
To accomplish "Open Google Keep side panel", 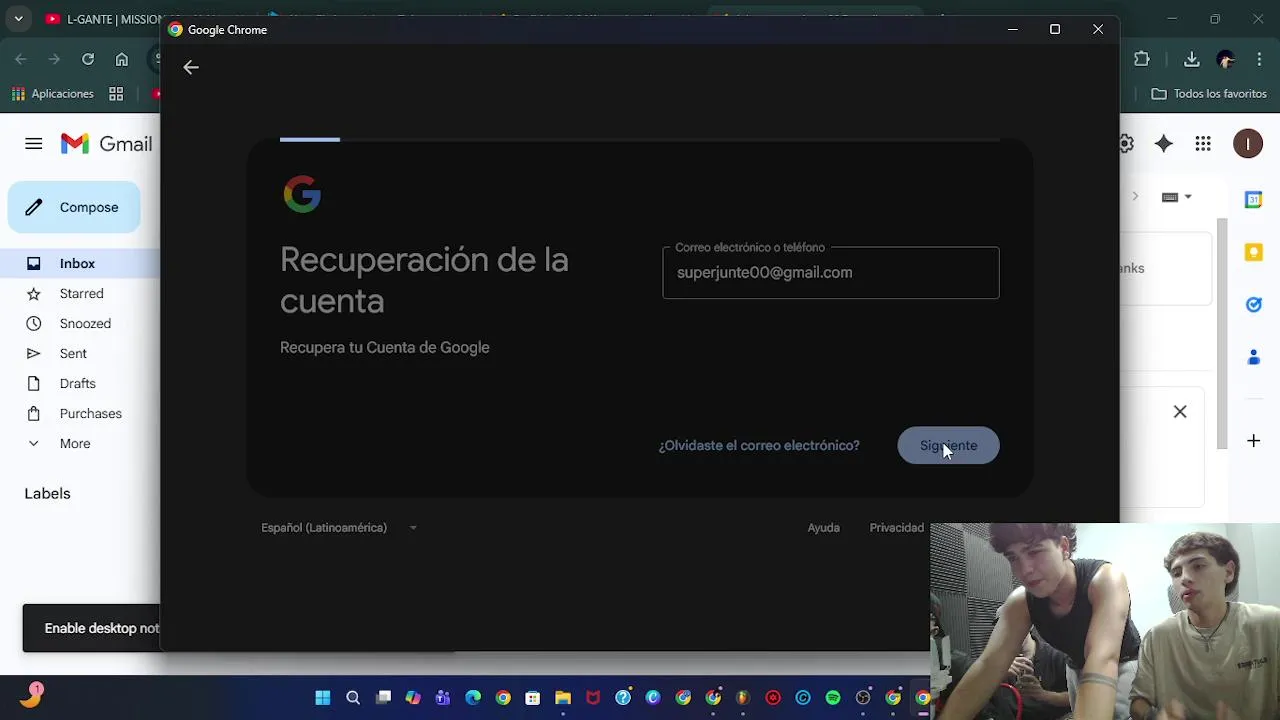I will pos(1253,252).
